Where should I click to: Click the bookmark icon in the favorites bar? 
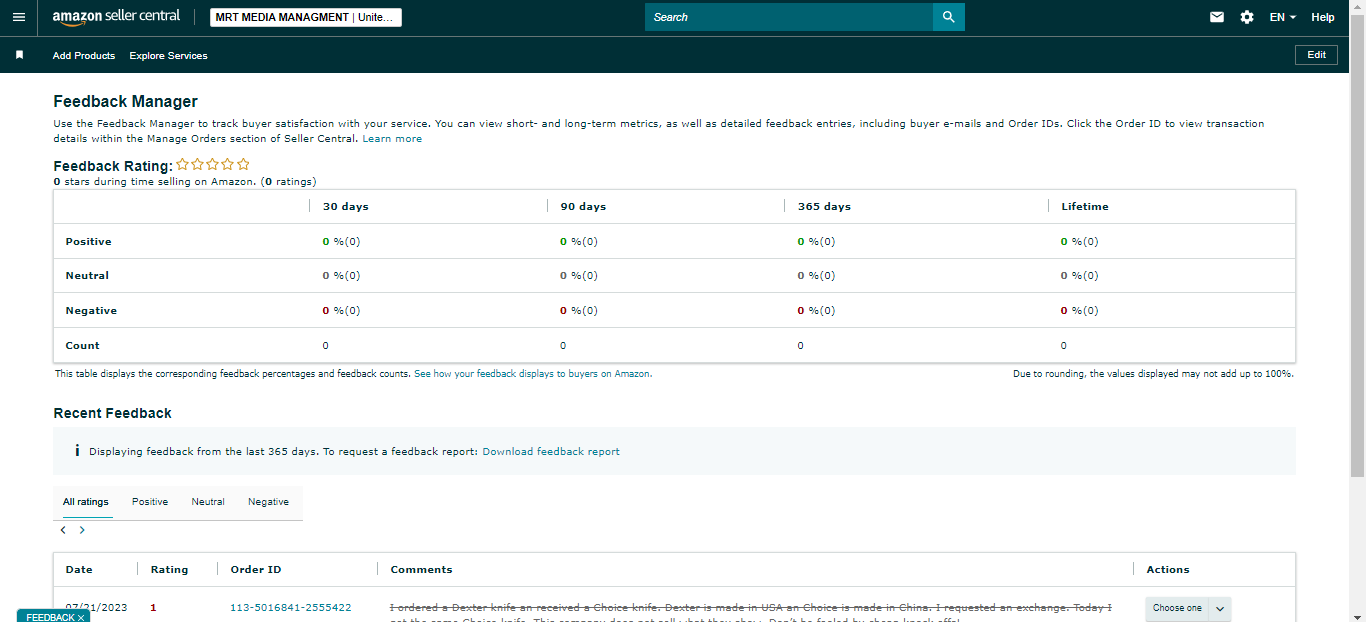click(19, 55)
